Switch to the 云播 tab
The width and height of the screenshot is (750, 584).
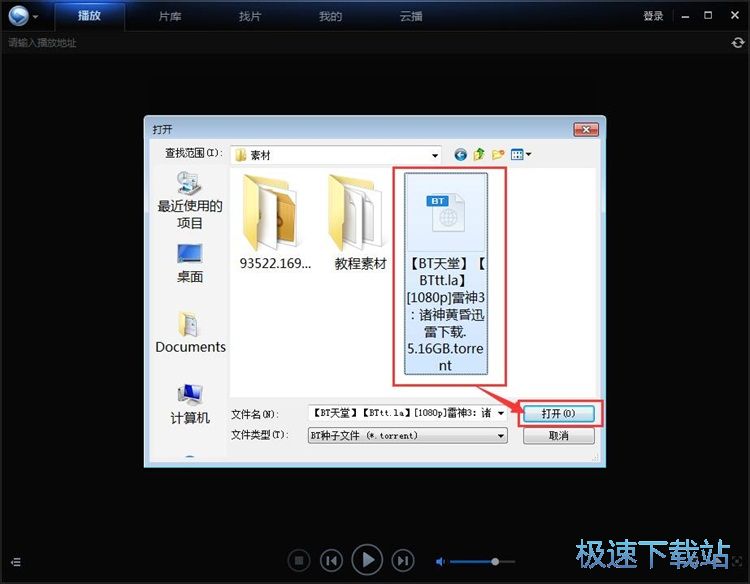coord(411,16)
